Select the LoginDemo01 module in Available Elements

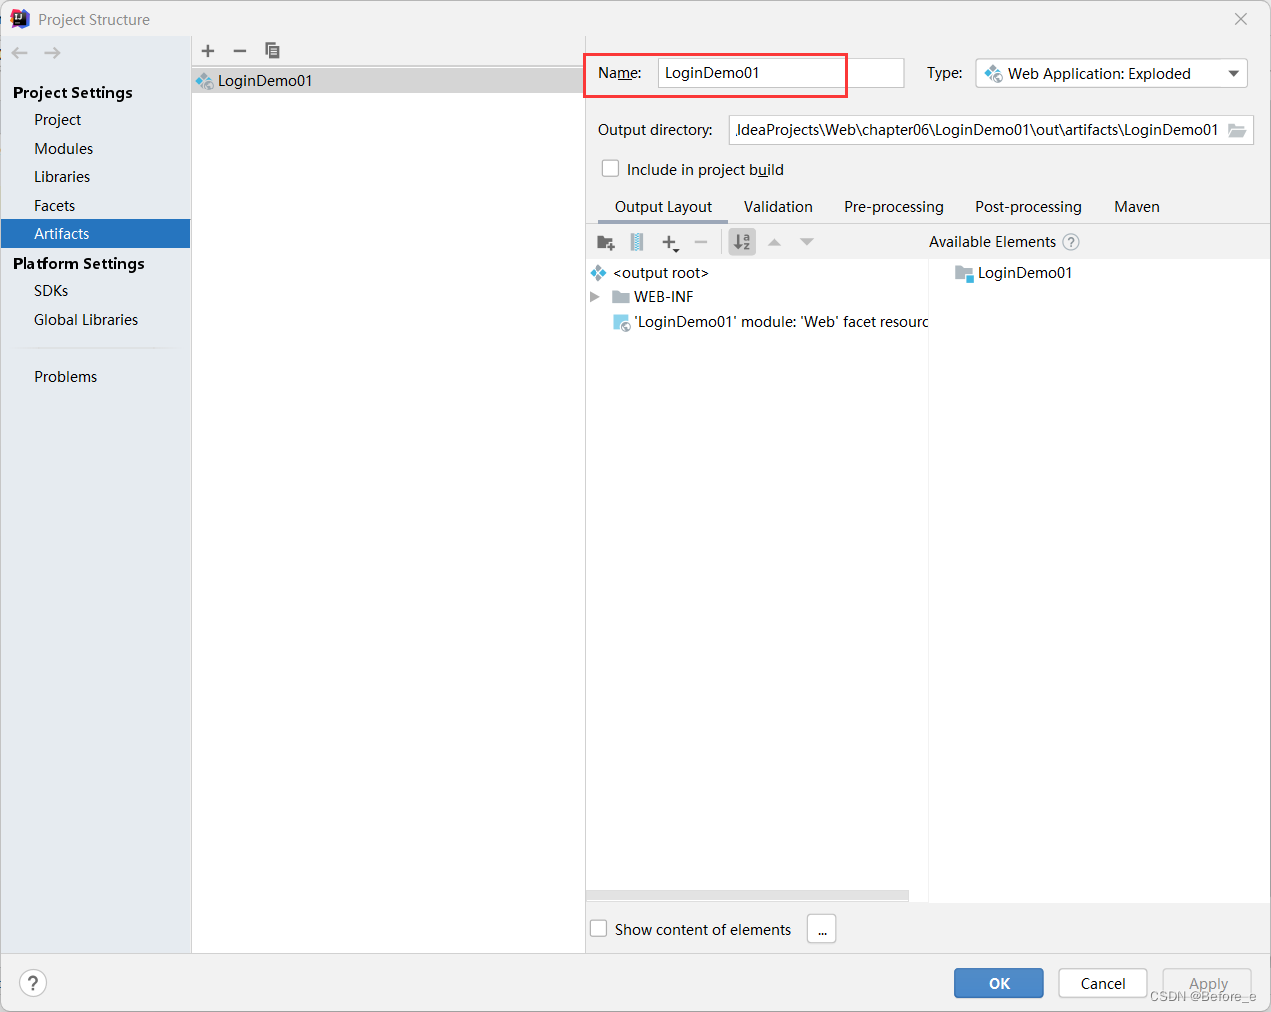(x=1014, y=273)
